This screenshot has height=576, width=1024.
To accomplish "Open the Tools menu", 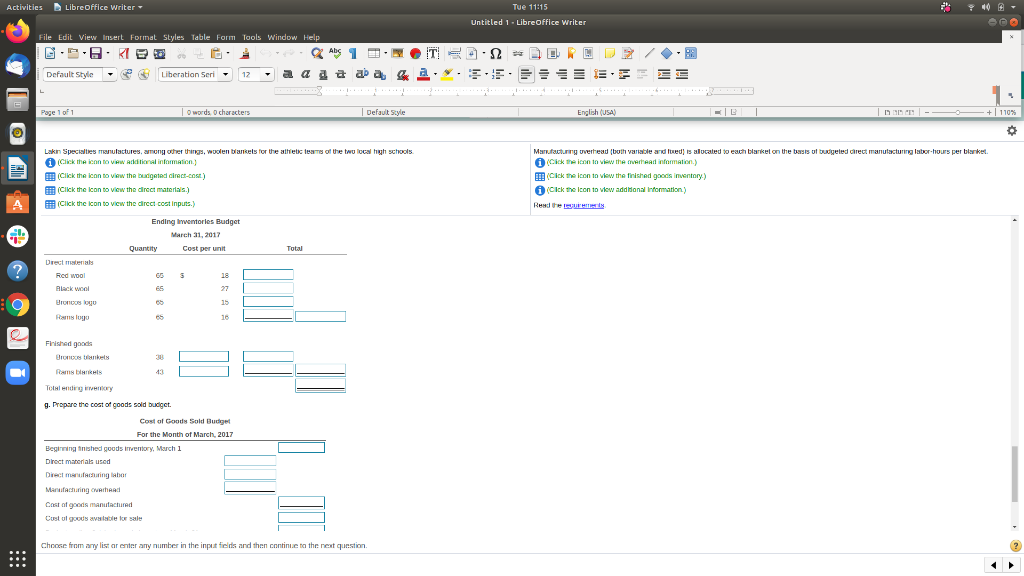I will click(251, 37).
